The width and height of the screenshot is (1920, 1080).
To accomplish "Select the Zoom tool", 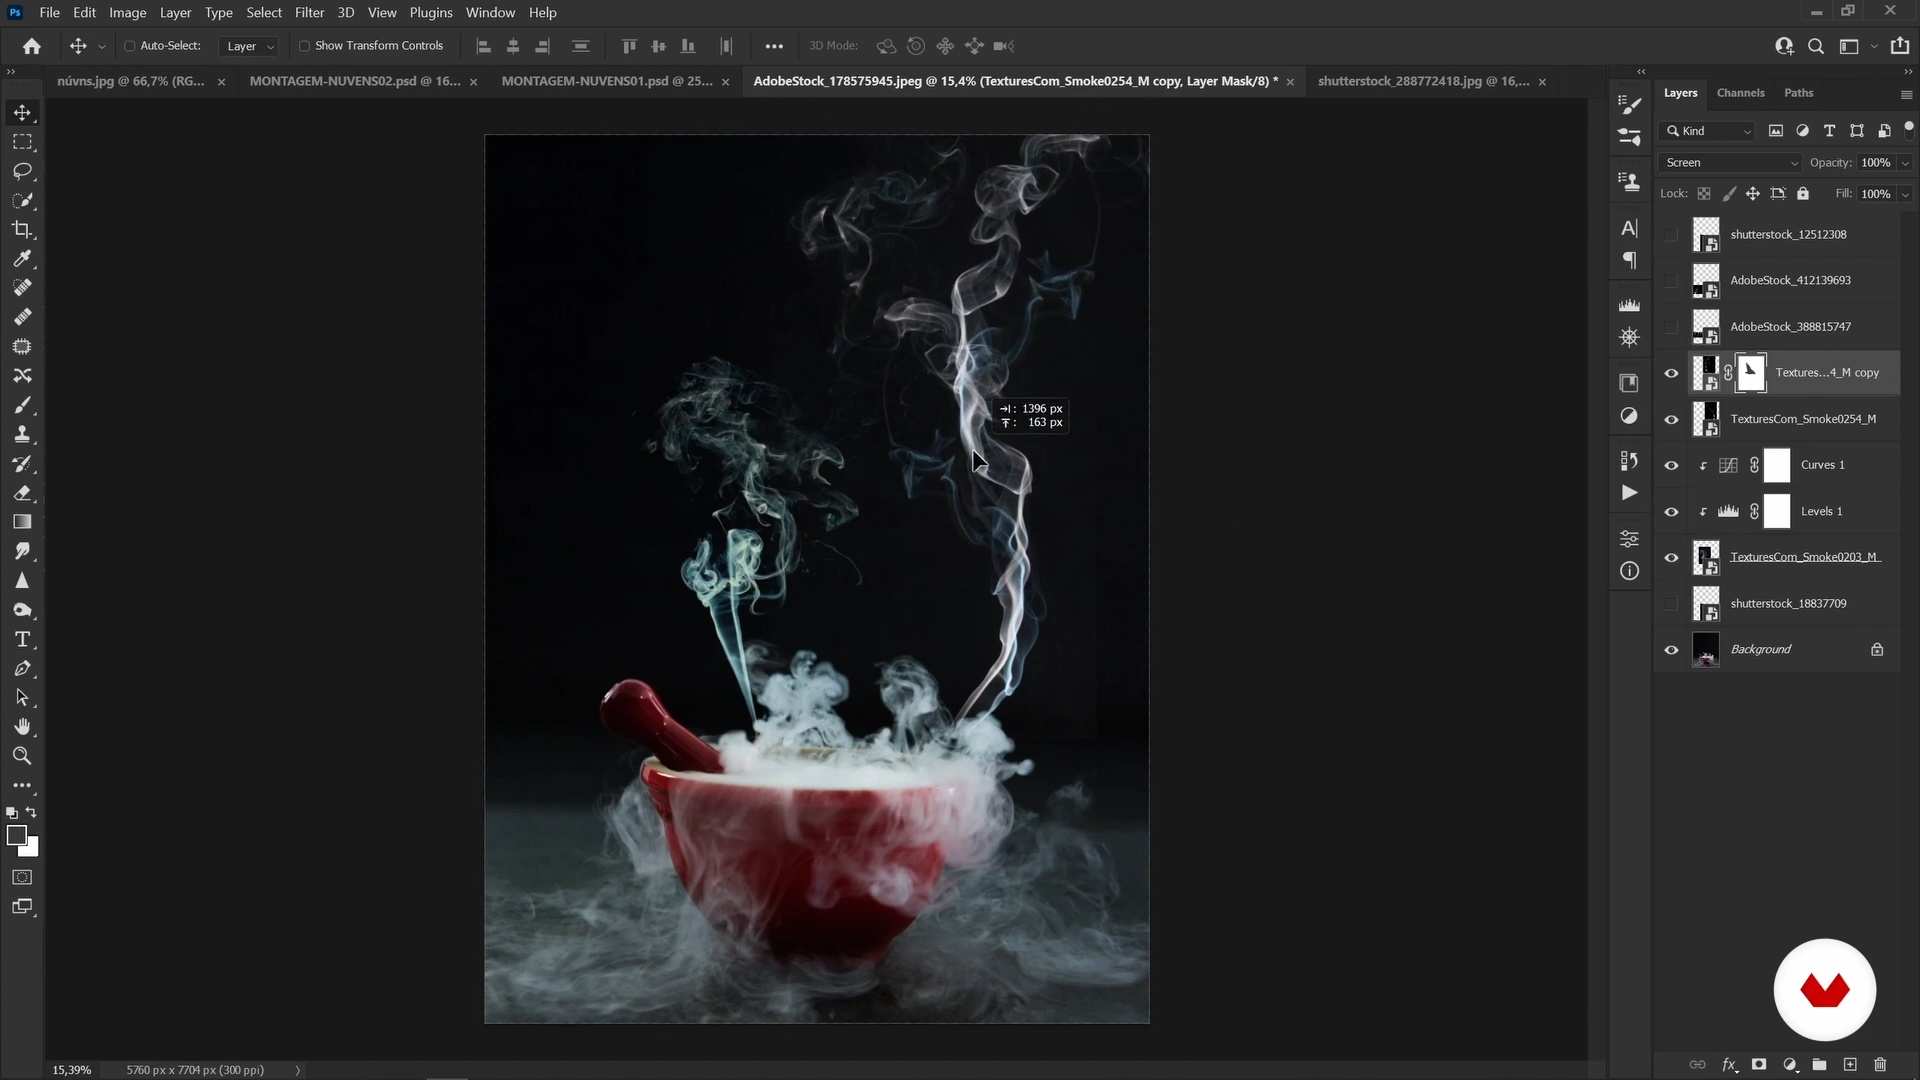I will pos(22,757).
